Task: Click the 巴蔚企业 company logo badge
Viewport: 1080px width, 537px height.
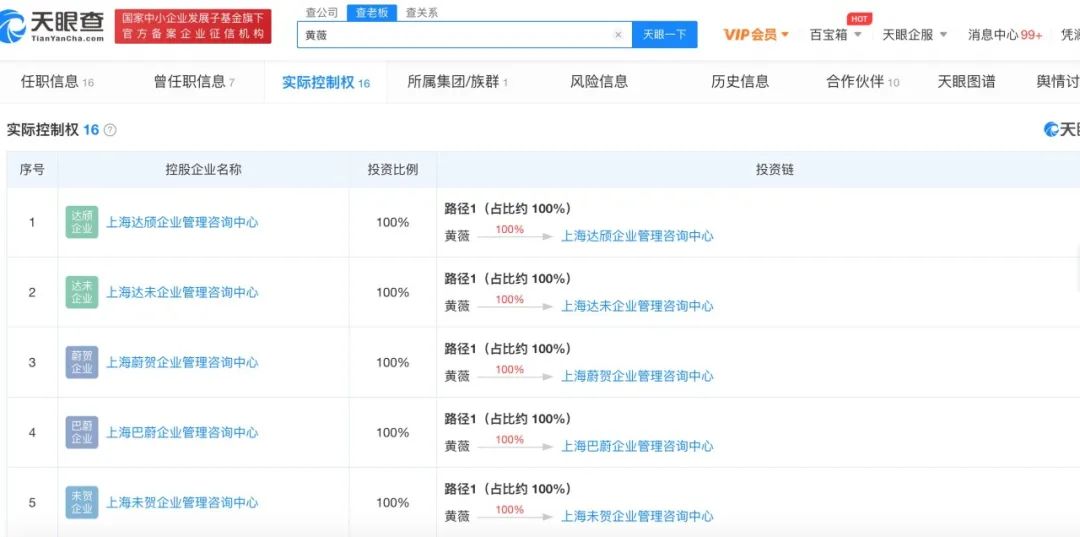Action: pos(82,432)
